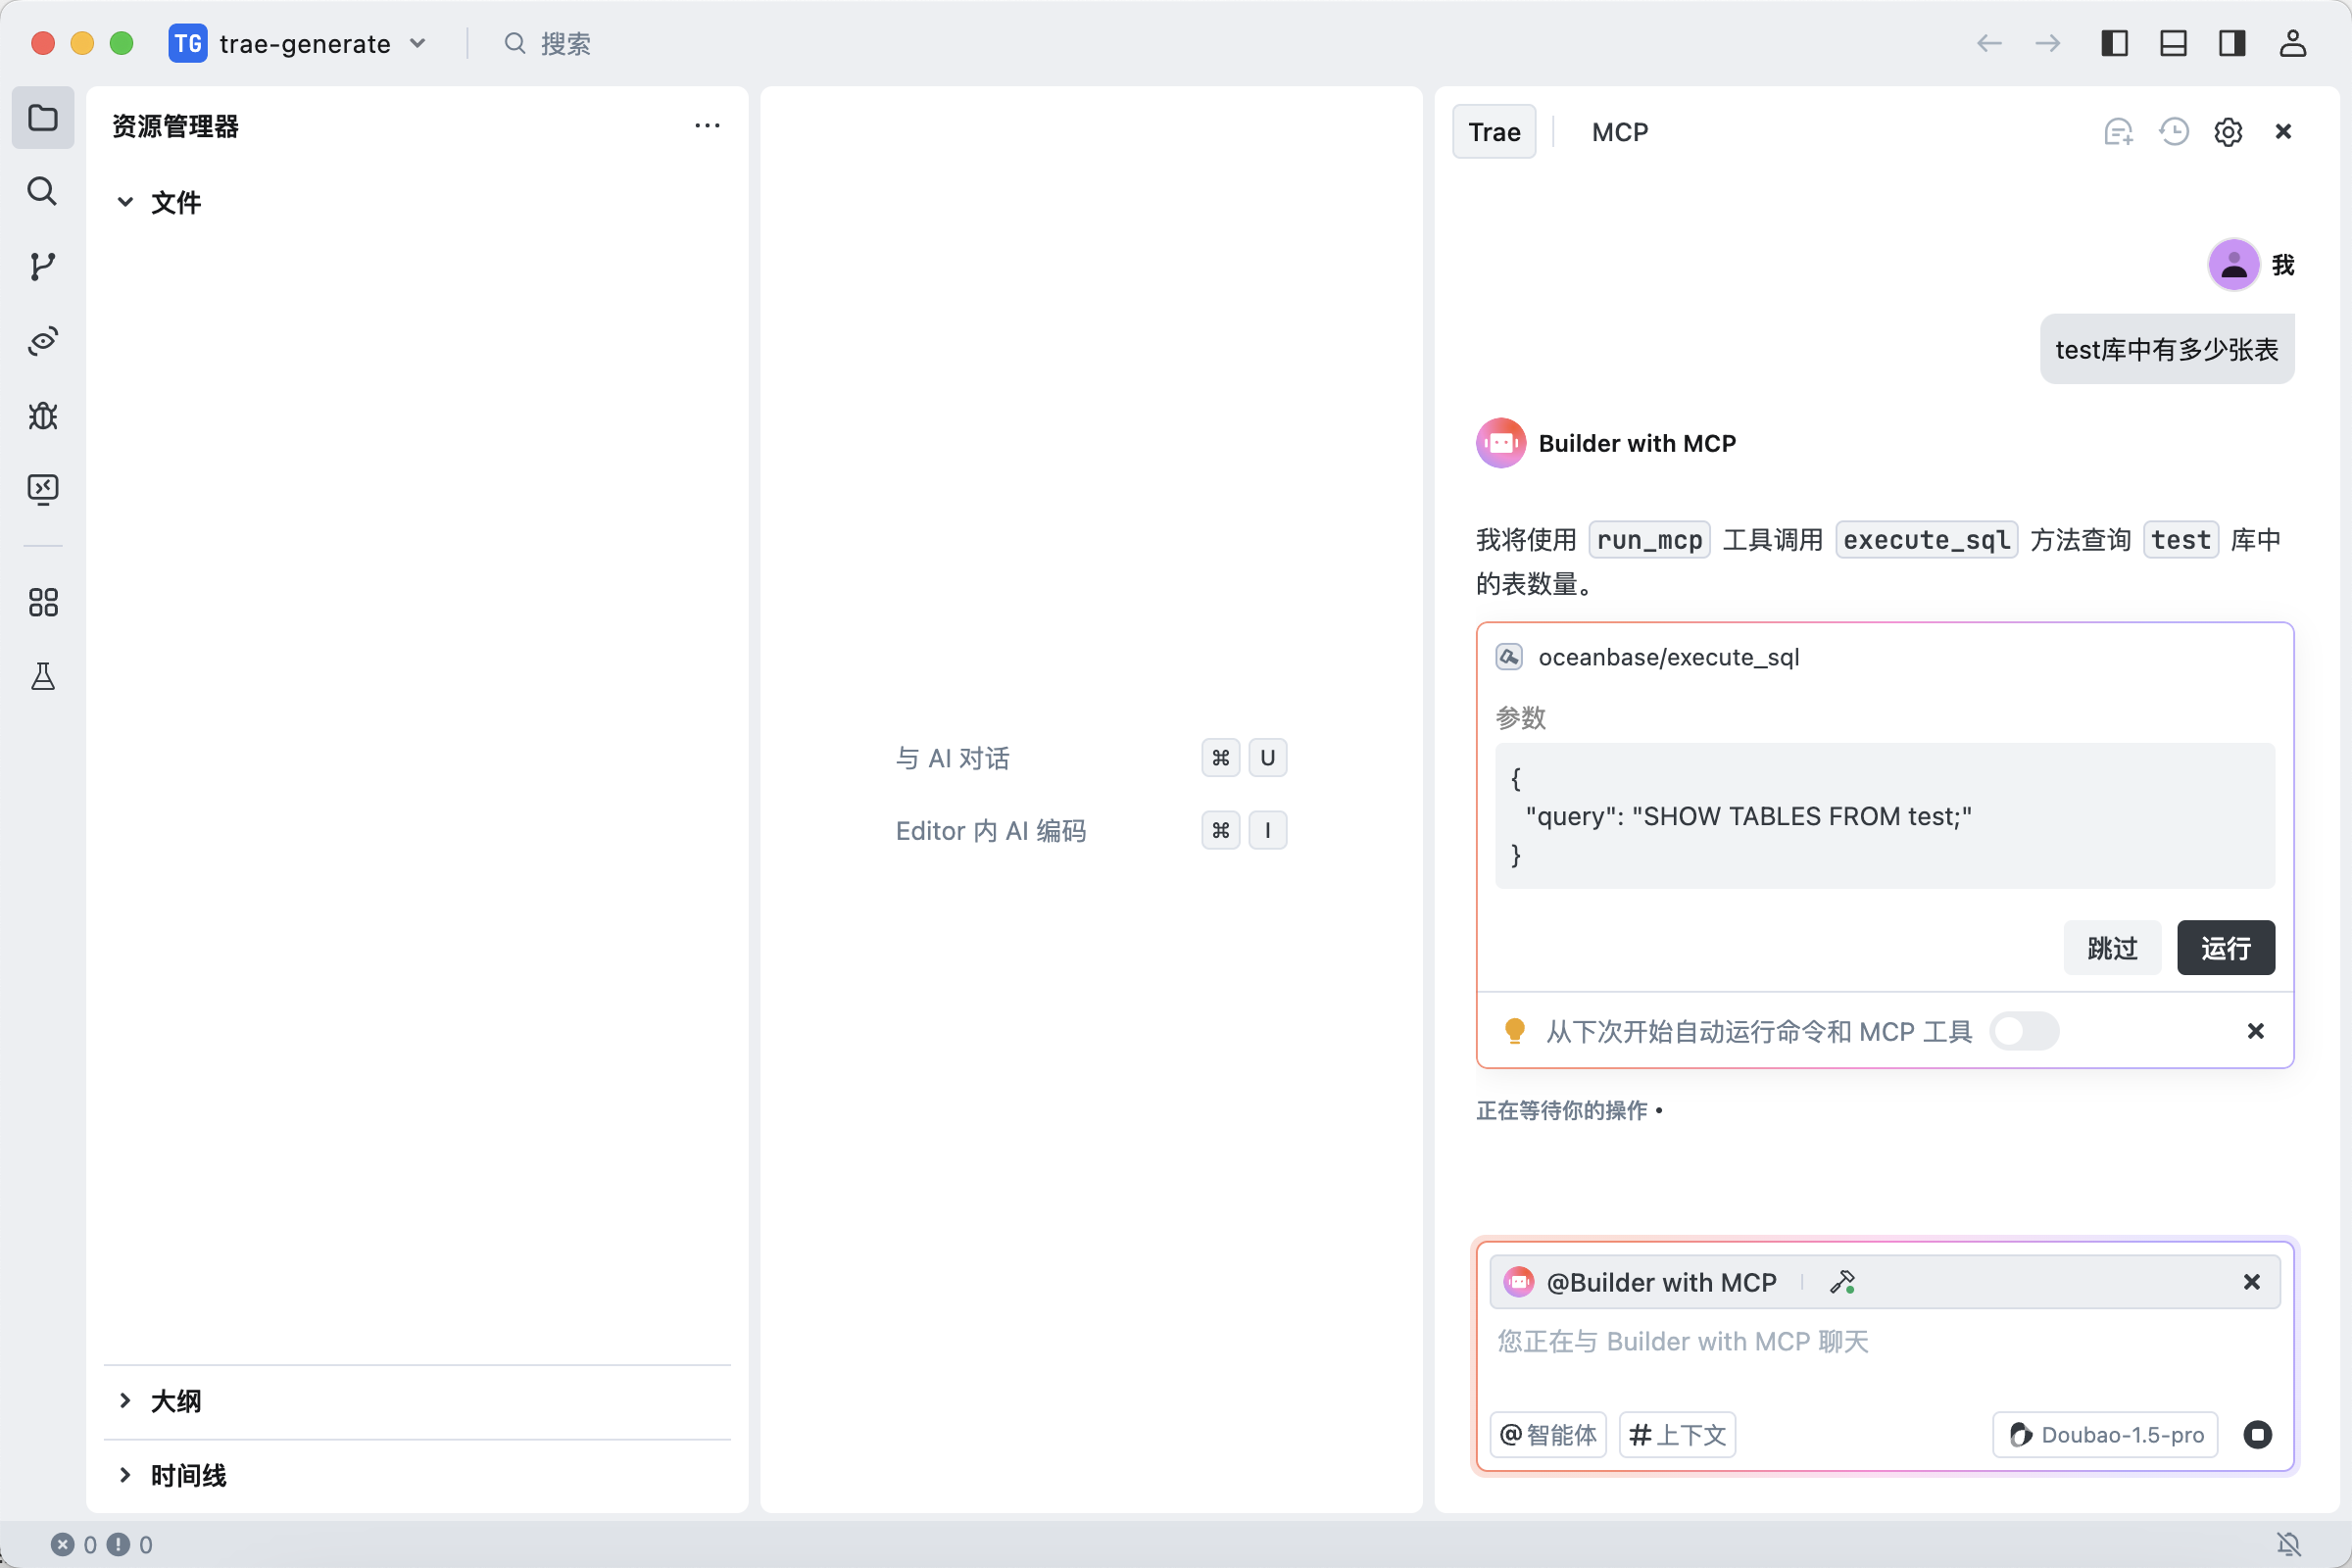Image resolution: width=2352 pixels, height=1568 pixels.
Task: Start new chat icon in Trae panel
Action: pos(2118,132)
